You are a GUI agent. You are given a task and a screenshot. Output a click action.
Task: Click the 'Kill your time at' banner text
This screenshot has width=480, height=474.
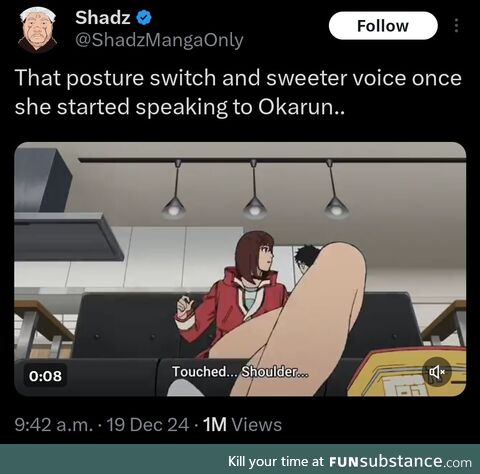point(276,462)
